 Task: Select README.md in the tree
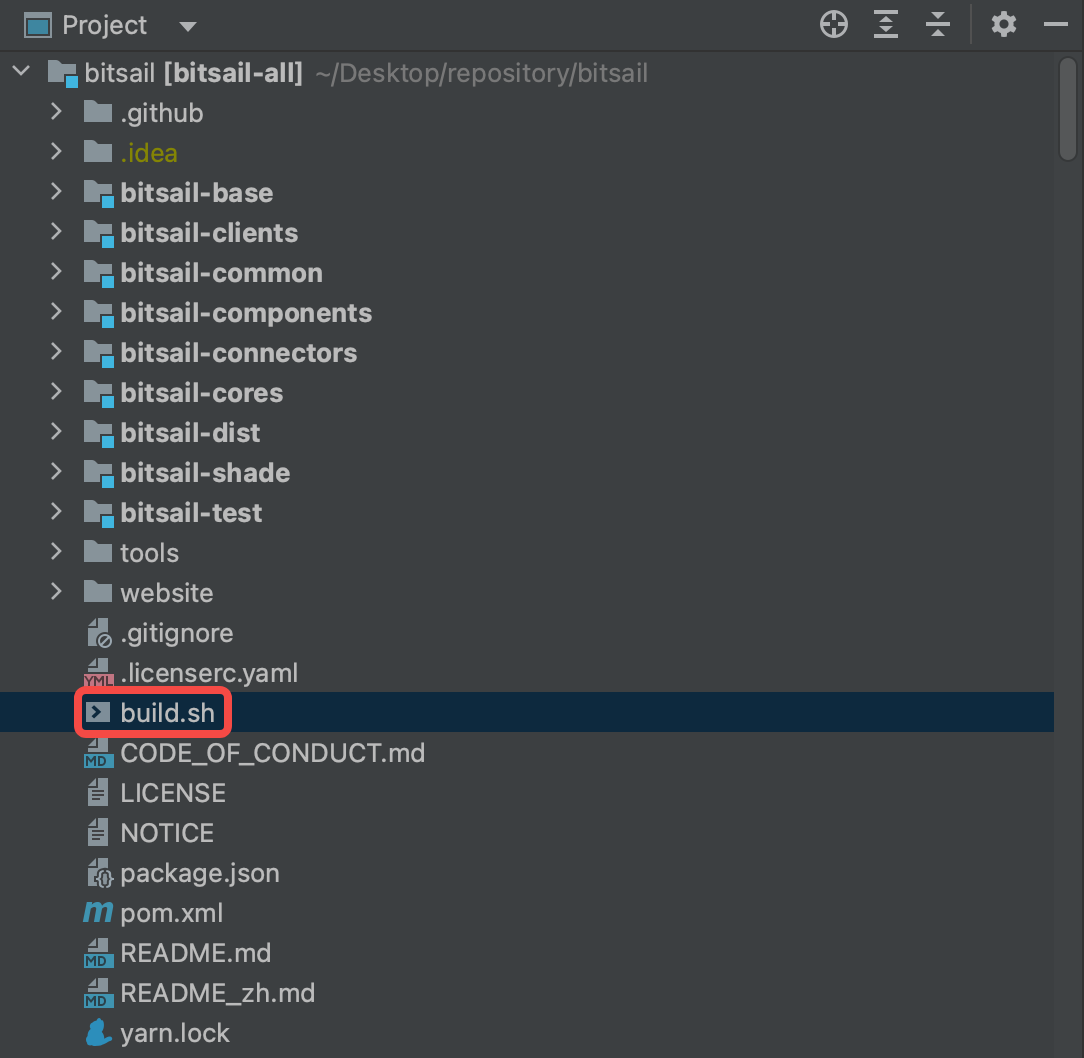pos(195,953)
